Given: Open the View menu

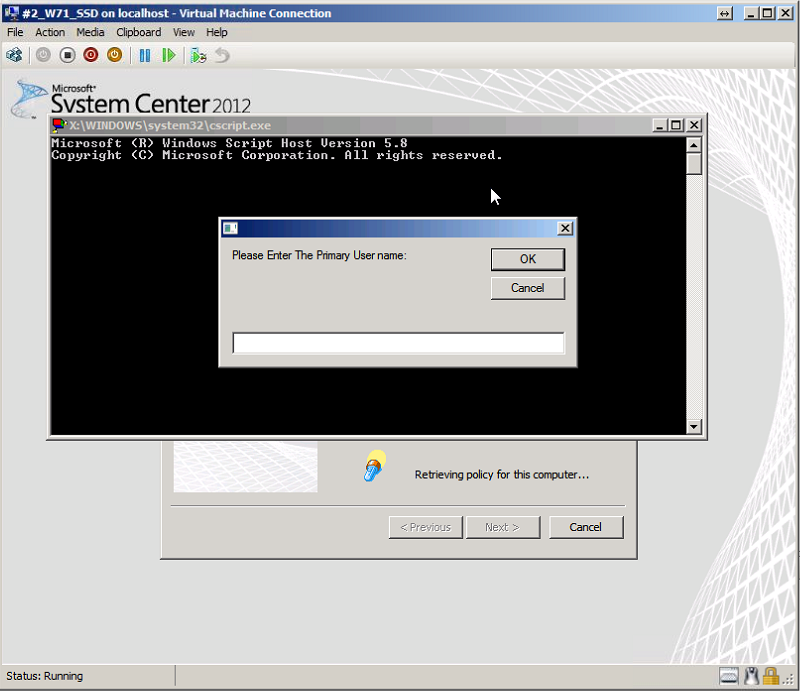Looking at the screenshot, I should [184, 32].
